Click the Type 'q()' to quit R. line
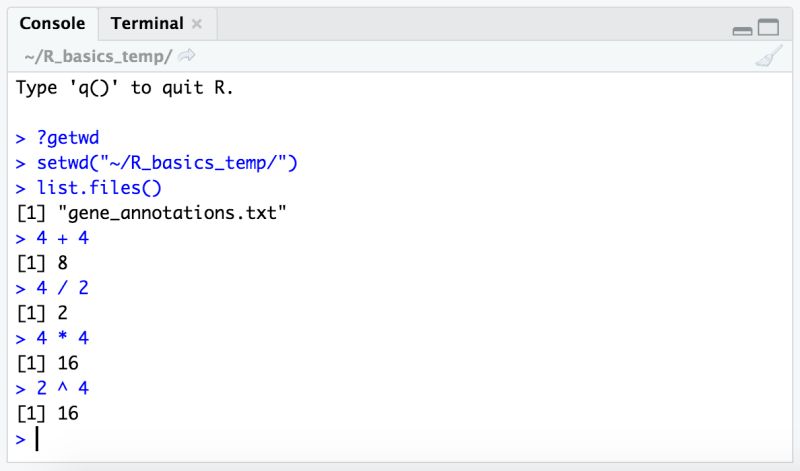800x471 pixels. 124,88
